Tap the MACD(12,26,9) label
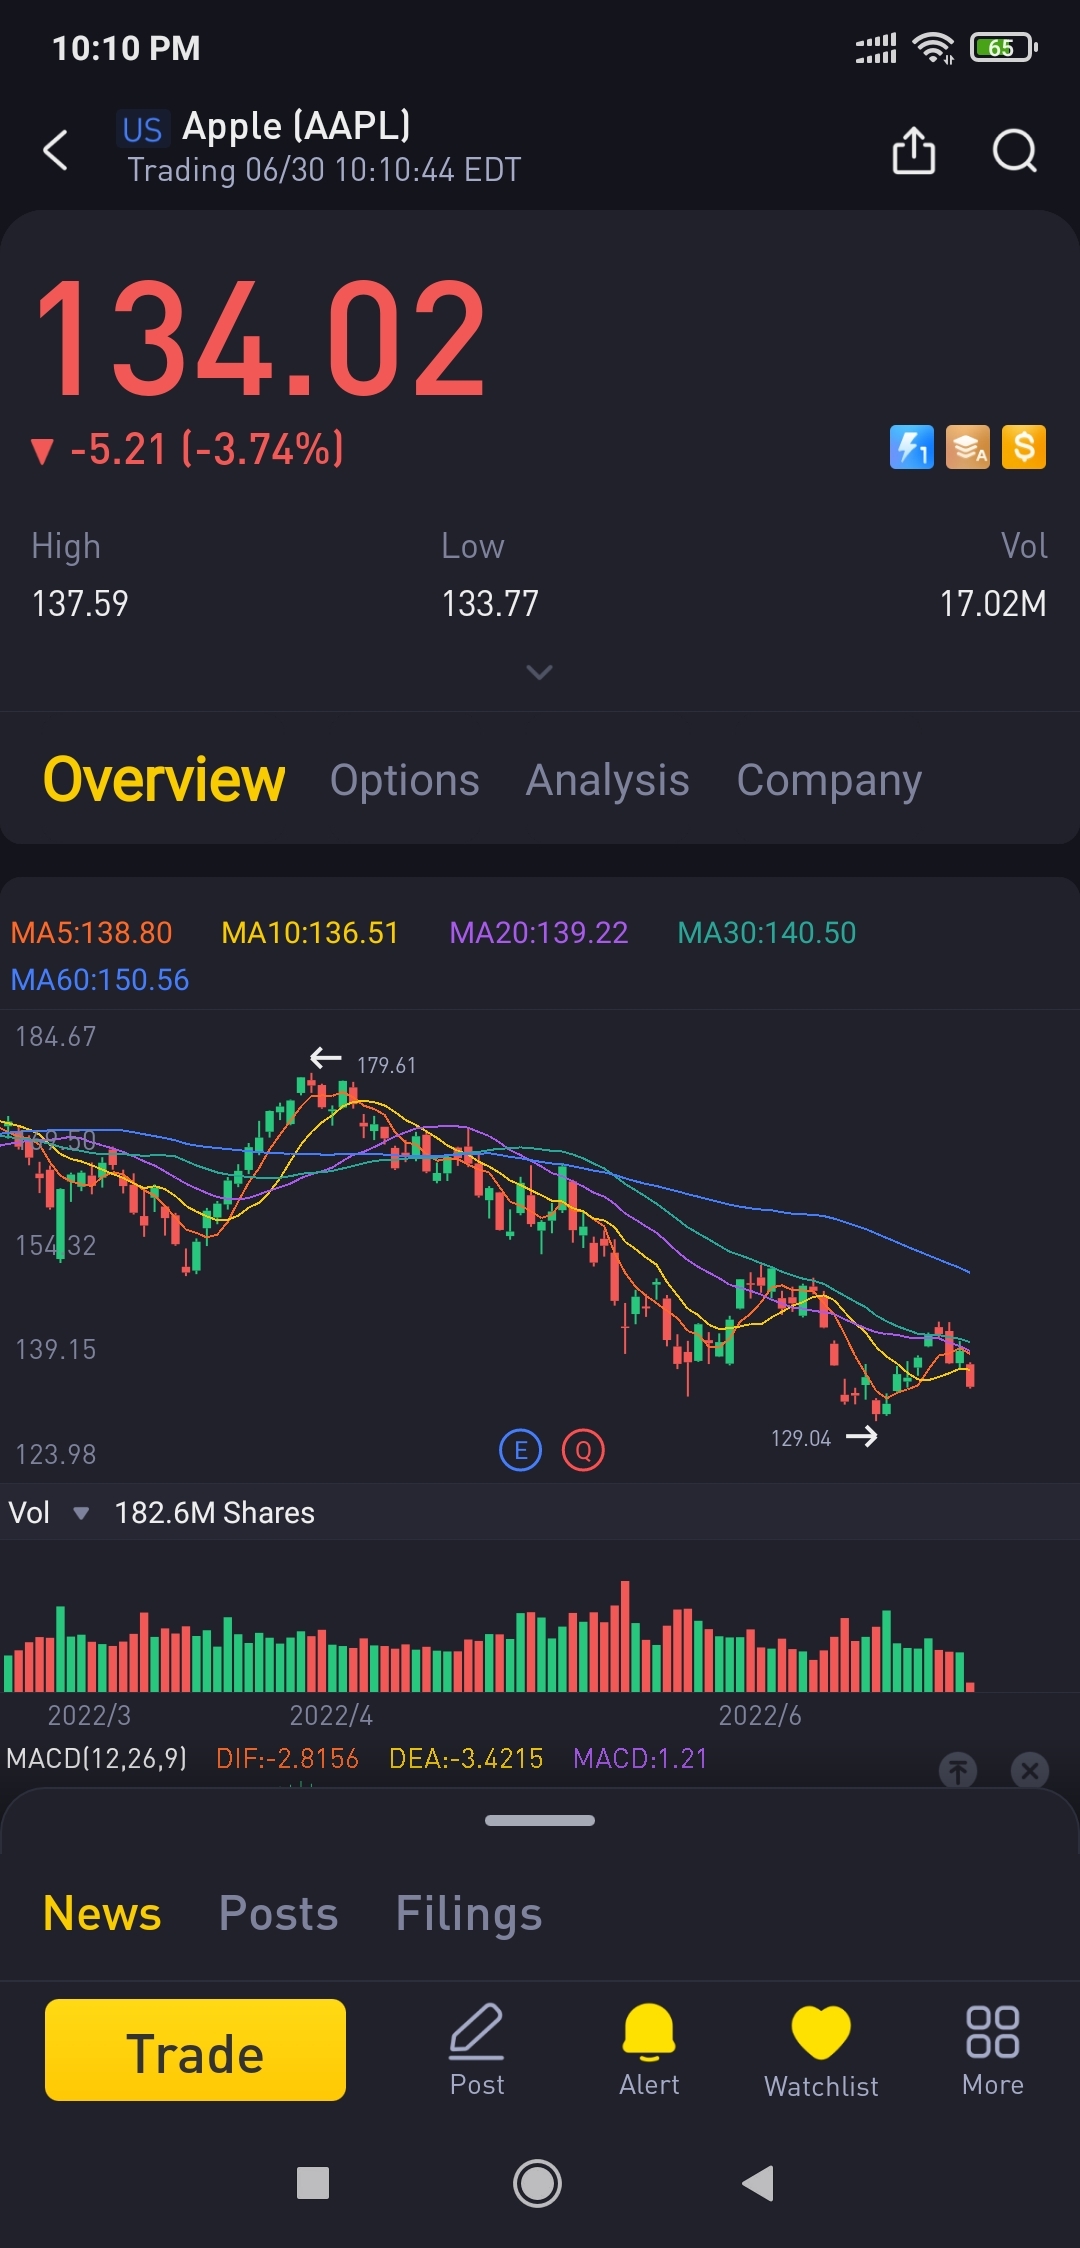The image size is (1080, 2248). [97, 1758]
